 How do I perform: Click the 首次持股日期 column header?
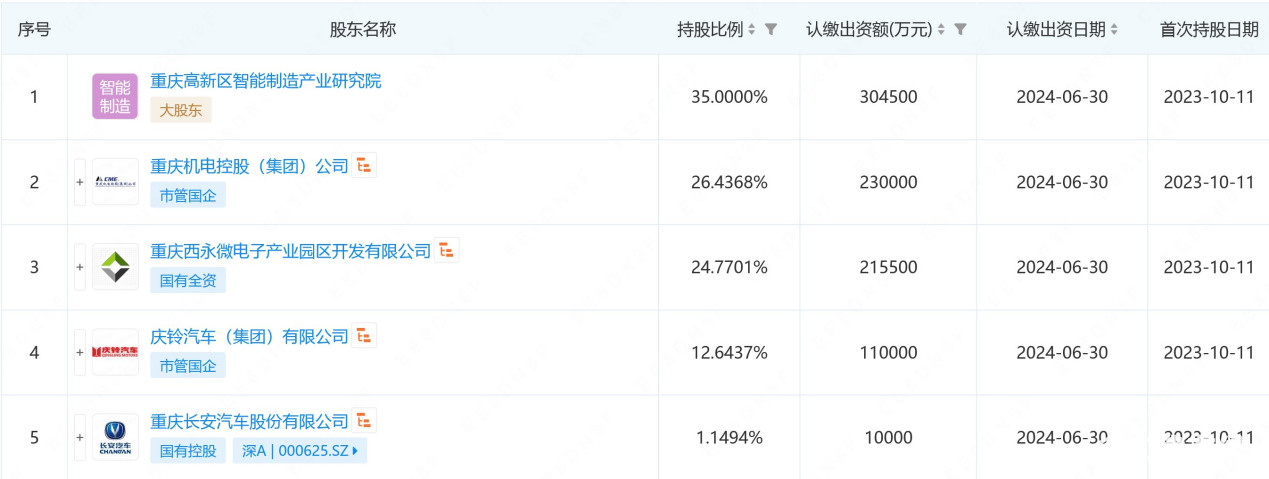[1208, 30]
